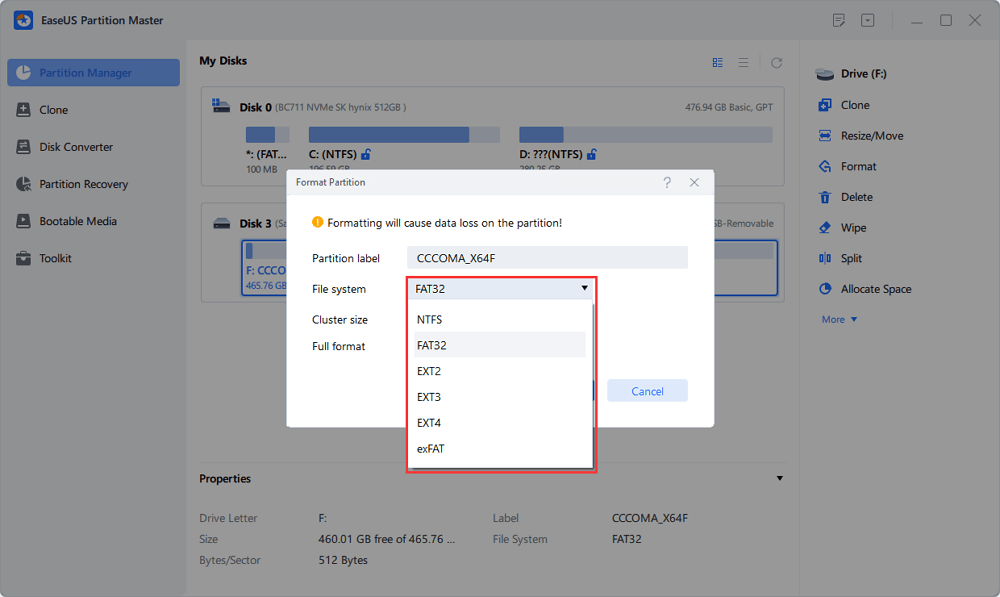Open Partition Manager in the sidebar
This screenshot has height=597, width=1000.
93,73
